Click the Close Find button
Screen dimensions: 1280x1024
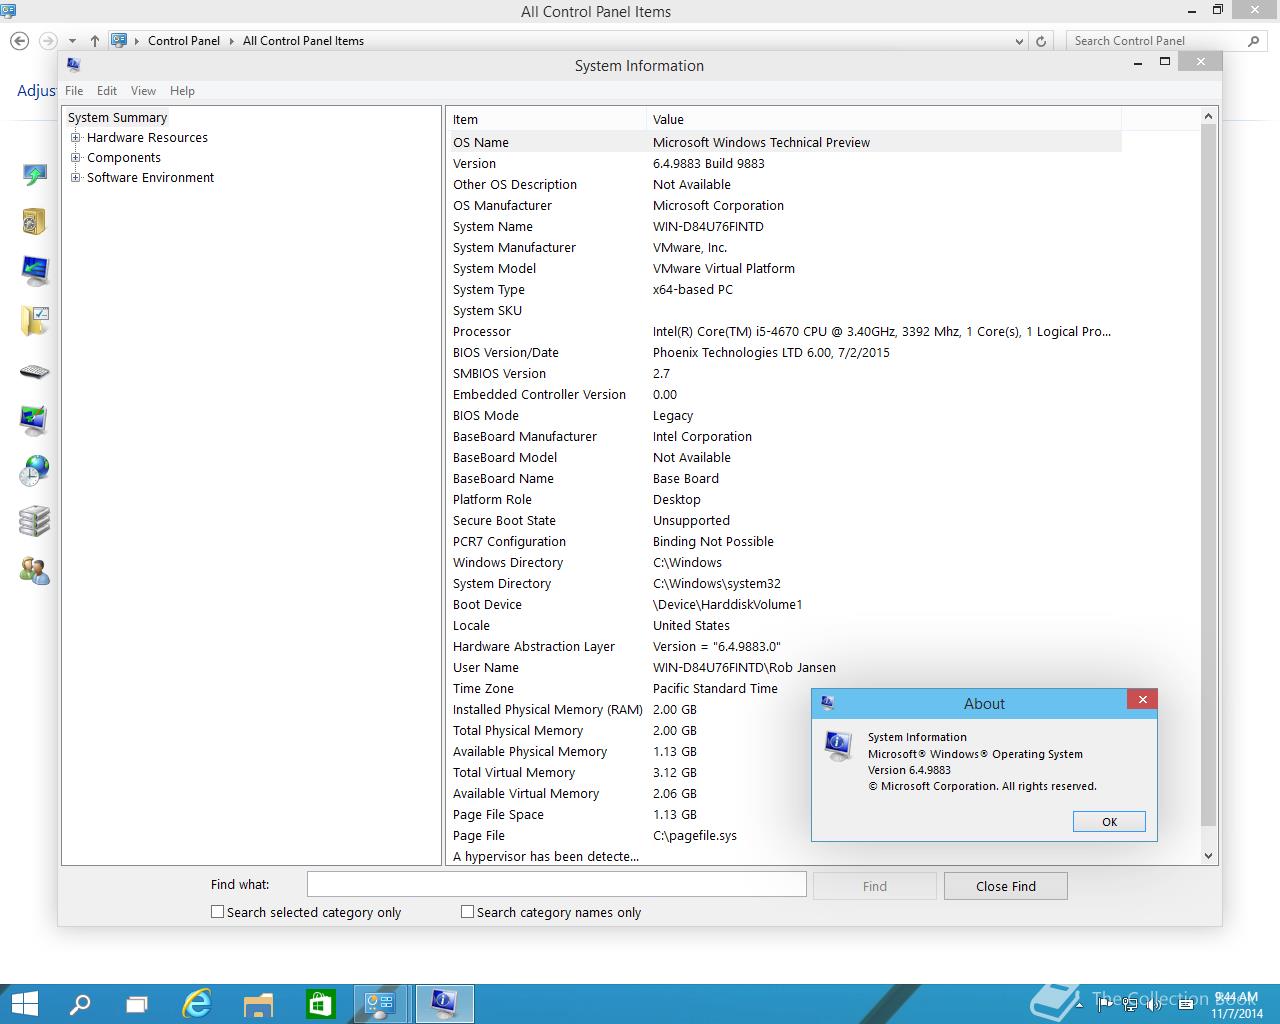tap(1006, 886)
